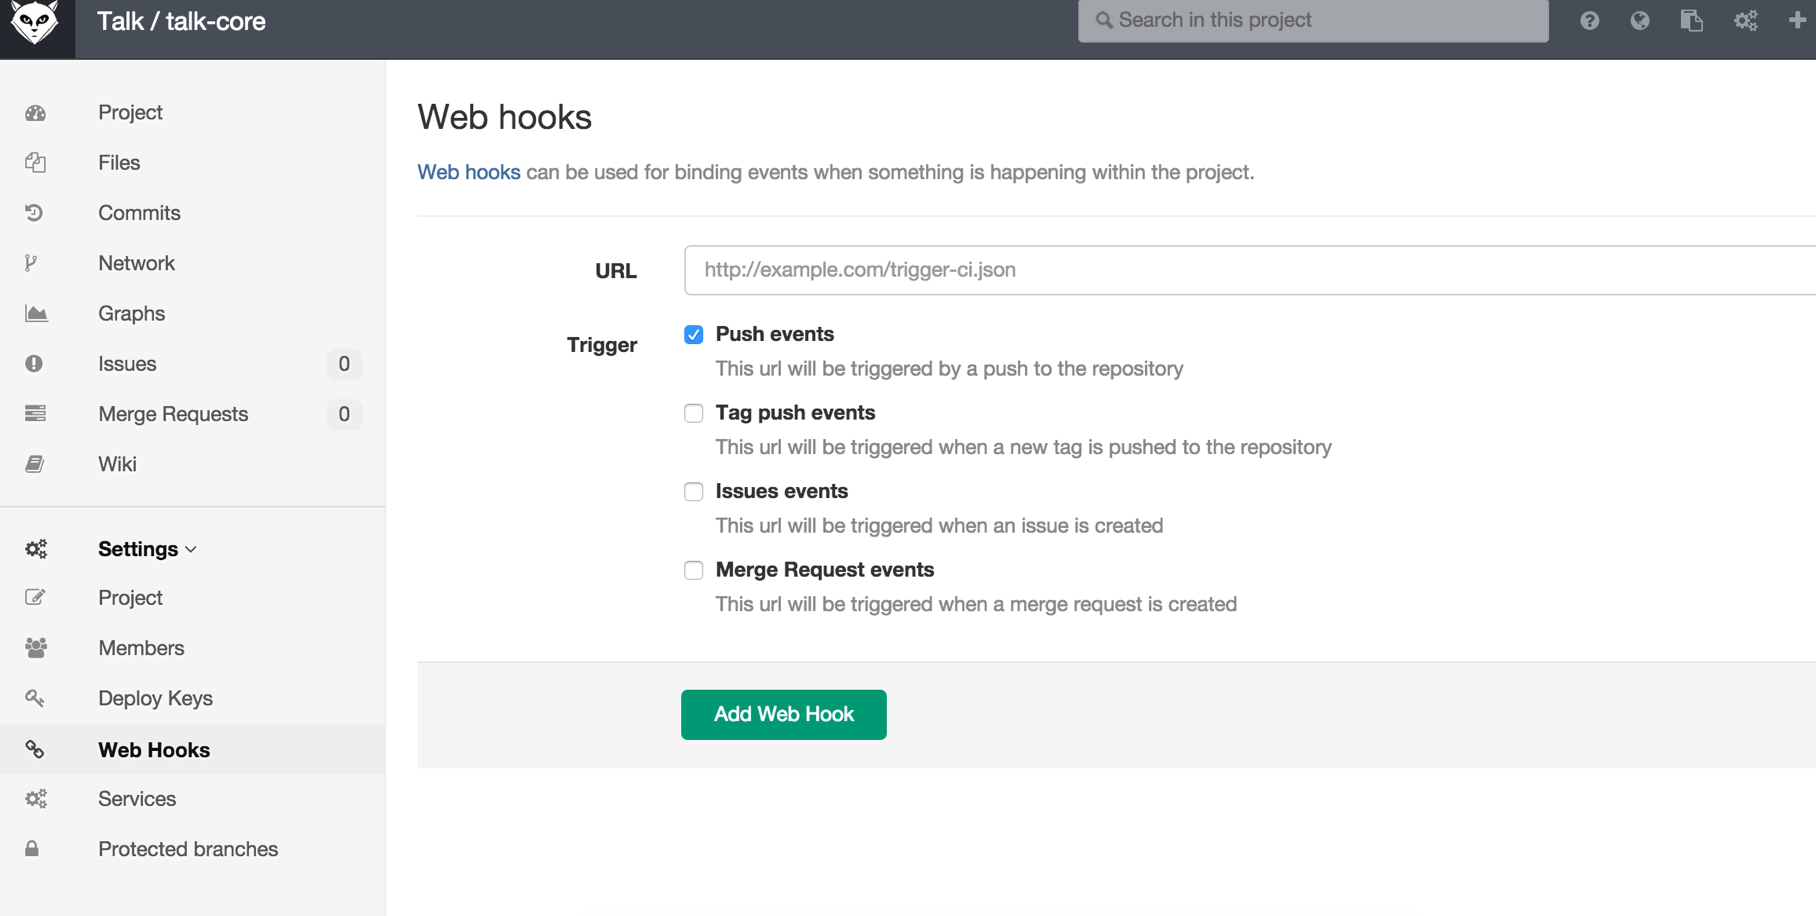The height and width of the screenshot is (916, 1816).
Task: Open the Services settings page
Action: (x=137, y=799)
